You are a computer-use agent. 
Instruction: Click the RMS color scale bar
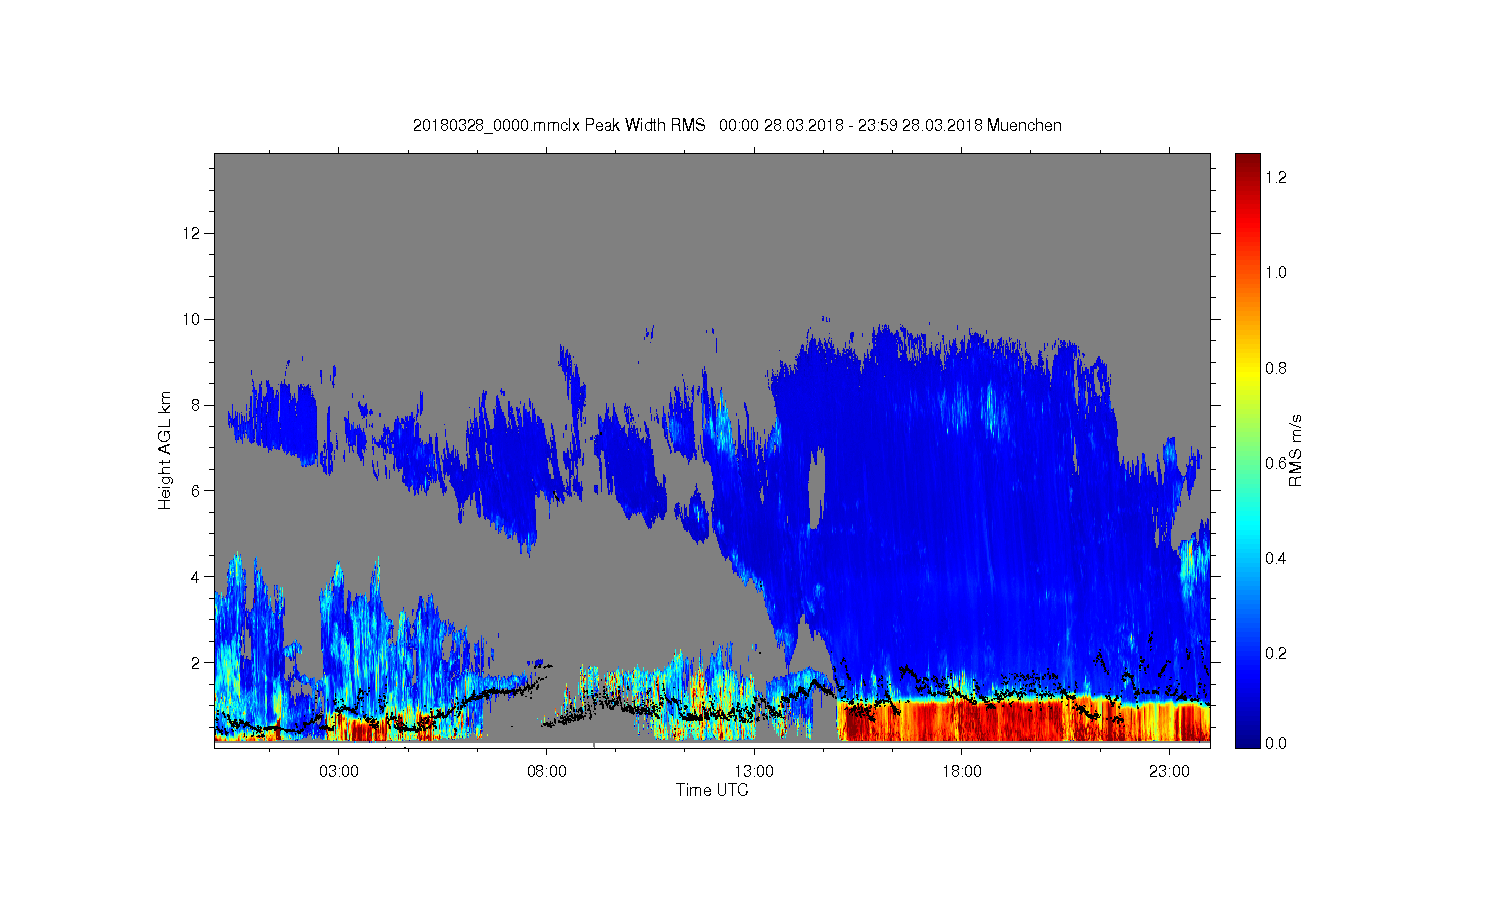(1247, 450)
